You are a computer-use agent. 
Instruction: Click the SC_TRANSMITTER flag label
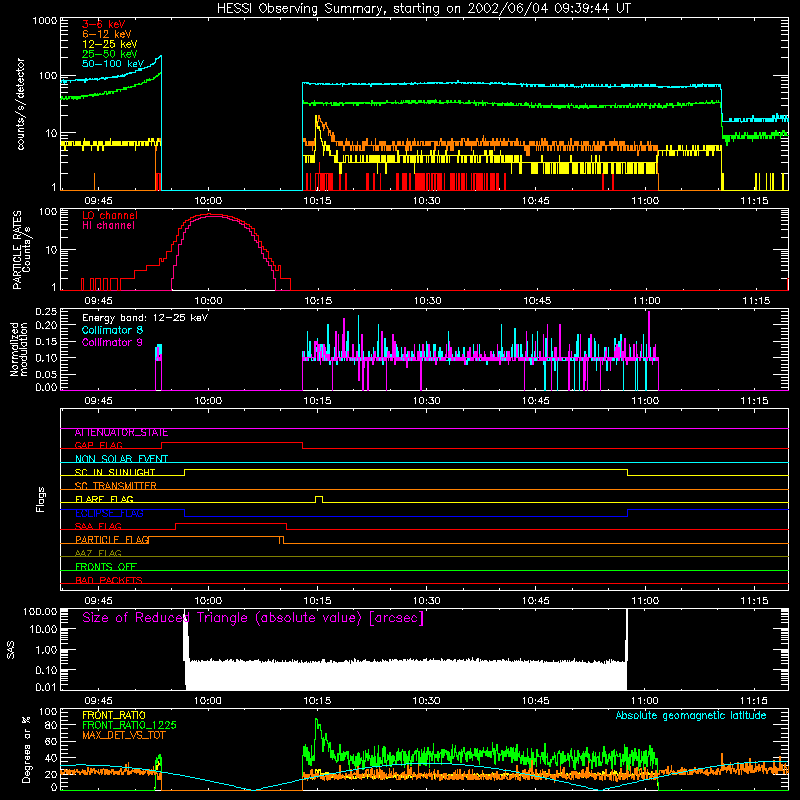[x=116, y=486]
